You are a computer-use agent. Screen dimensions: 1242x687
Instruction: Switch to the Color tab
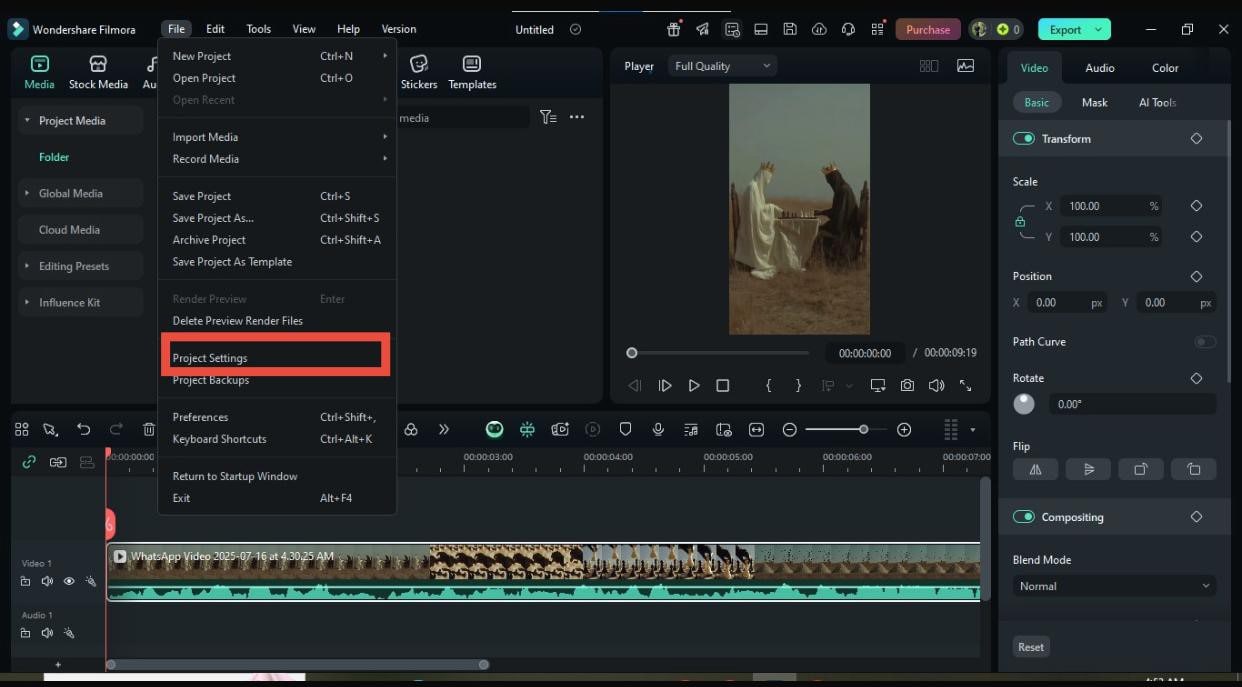pos(1165,68)
